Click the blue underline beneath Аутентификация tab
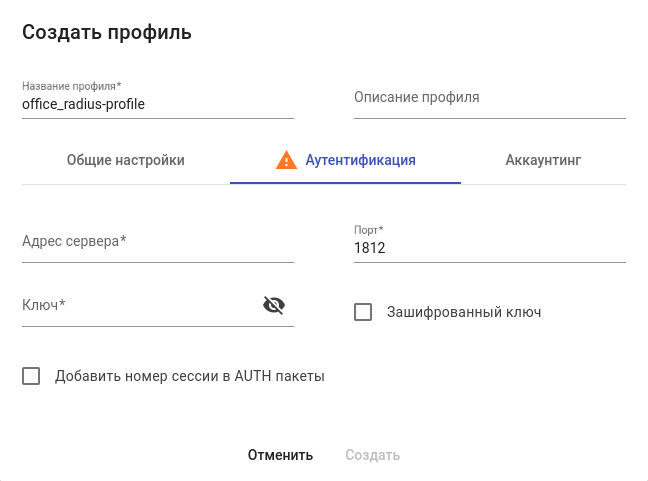Viewport: 648px width, 481px height. click(x=345, y=183)
